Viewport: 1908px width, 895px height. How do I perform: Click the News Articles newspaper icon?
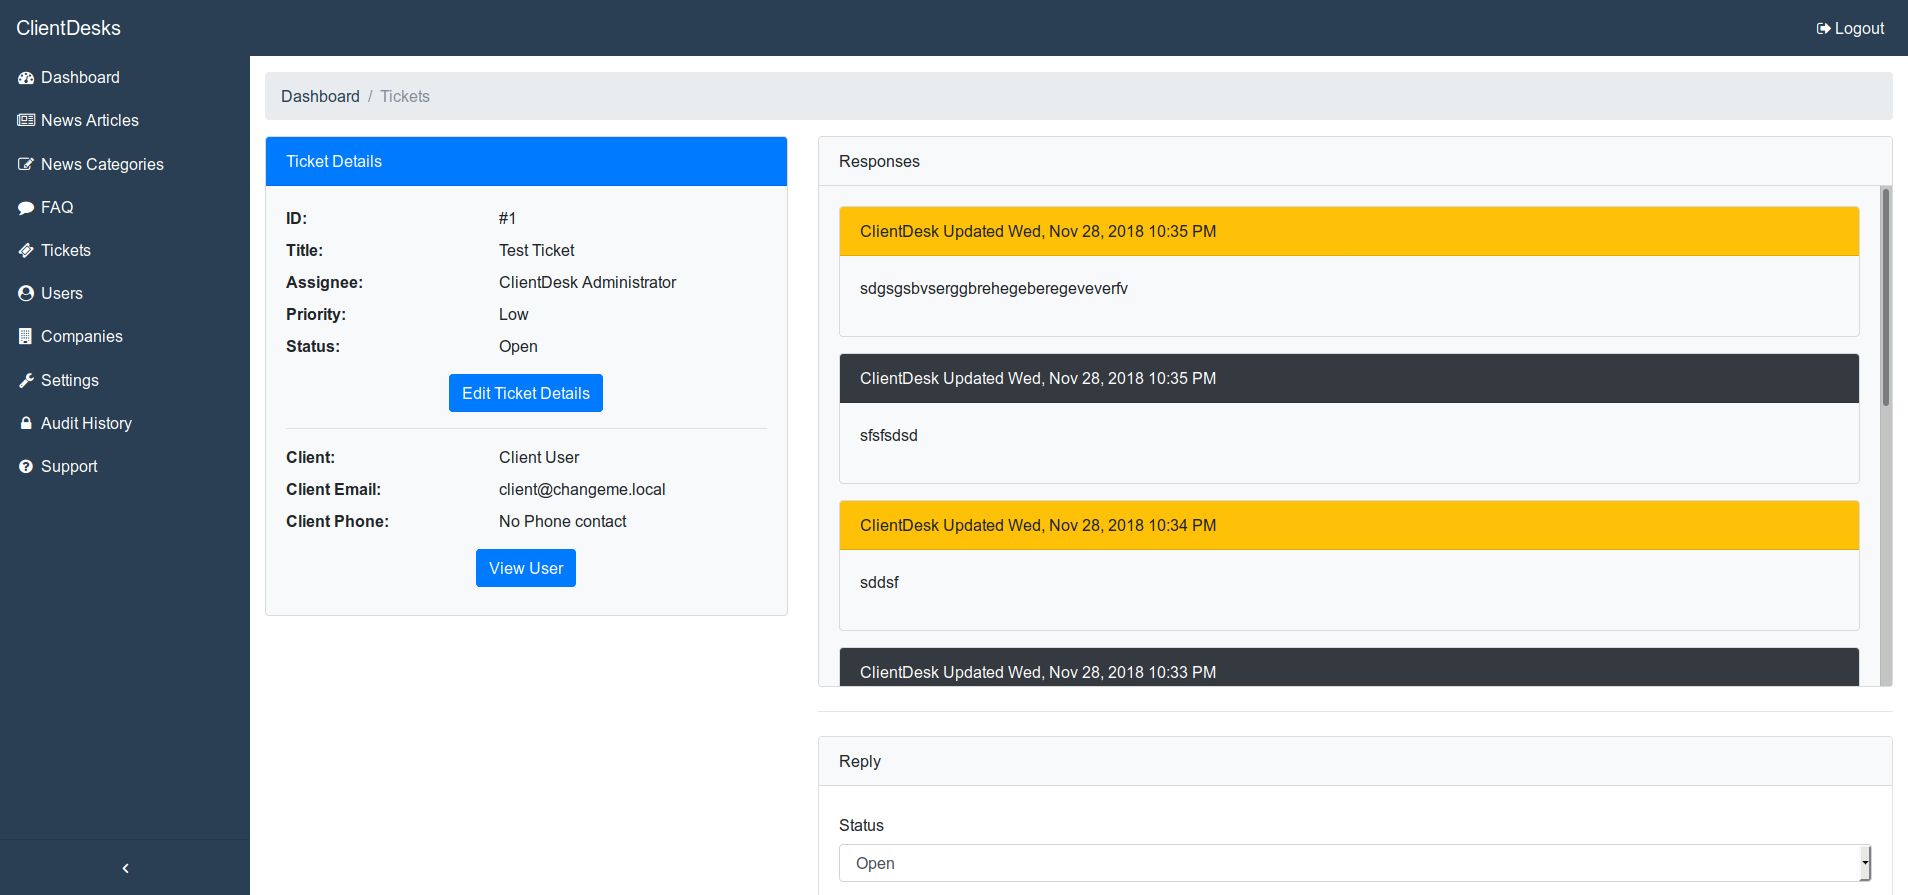click(x=26, y=120)
